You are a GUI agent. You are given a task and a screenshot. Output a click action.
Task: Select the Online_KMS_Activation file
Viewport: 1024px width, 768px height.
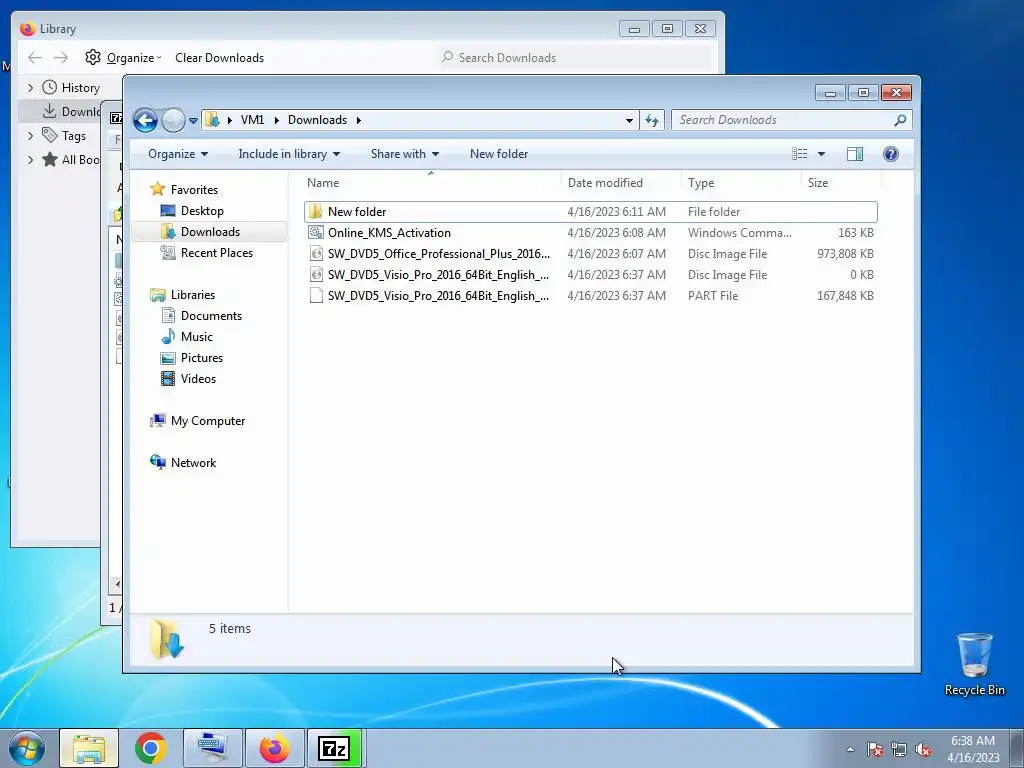(x=590, y=232)
